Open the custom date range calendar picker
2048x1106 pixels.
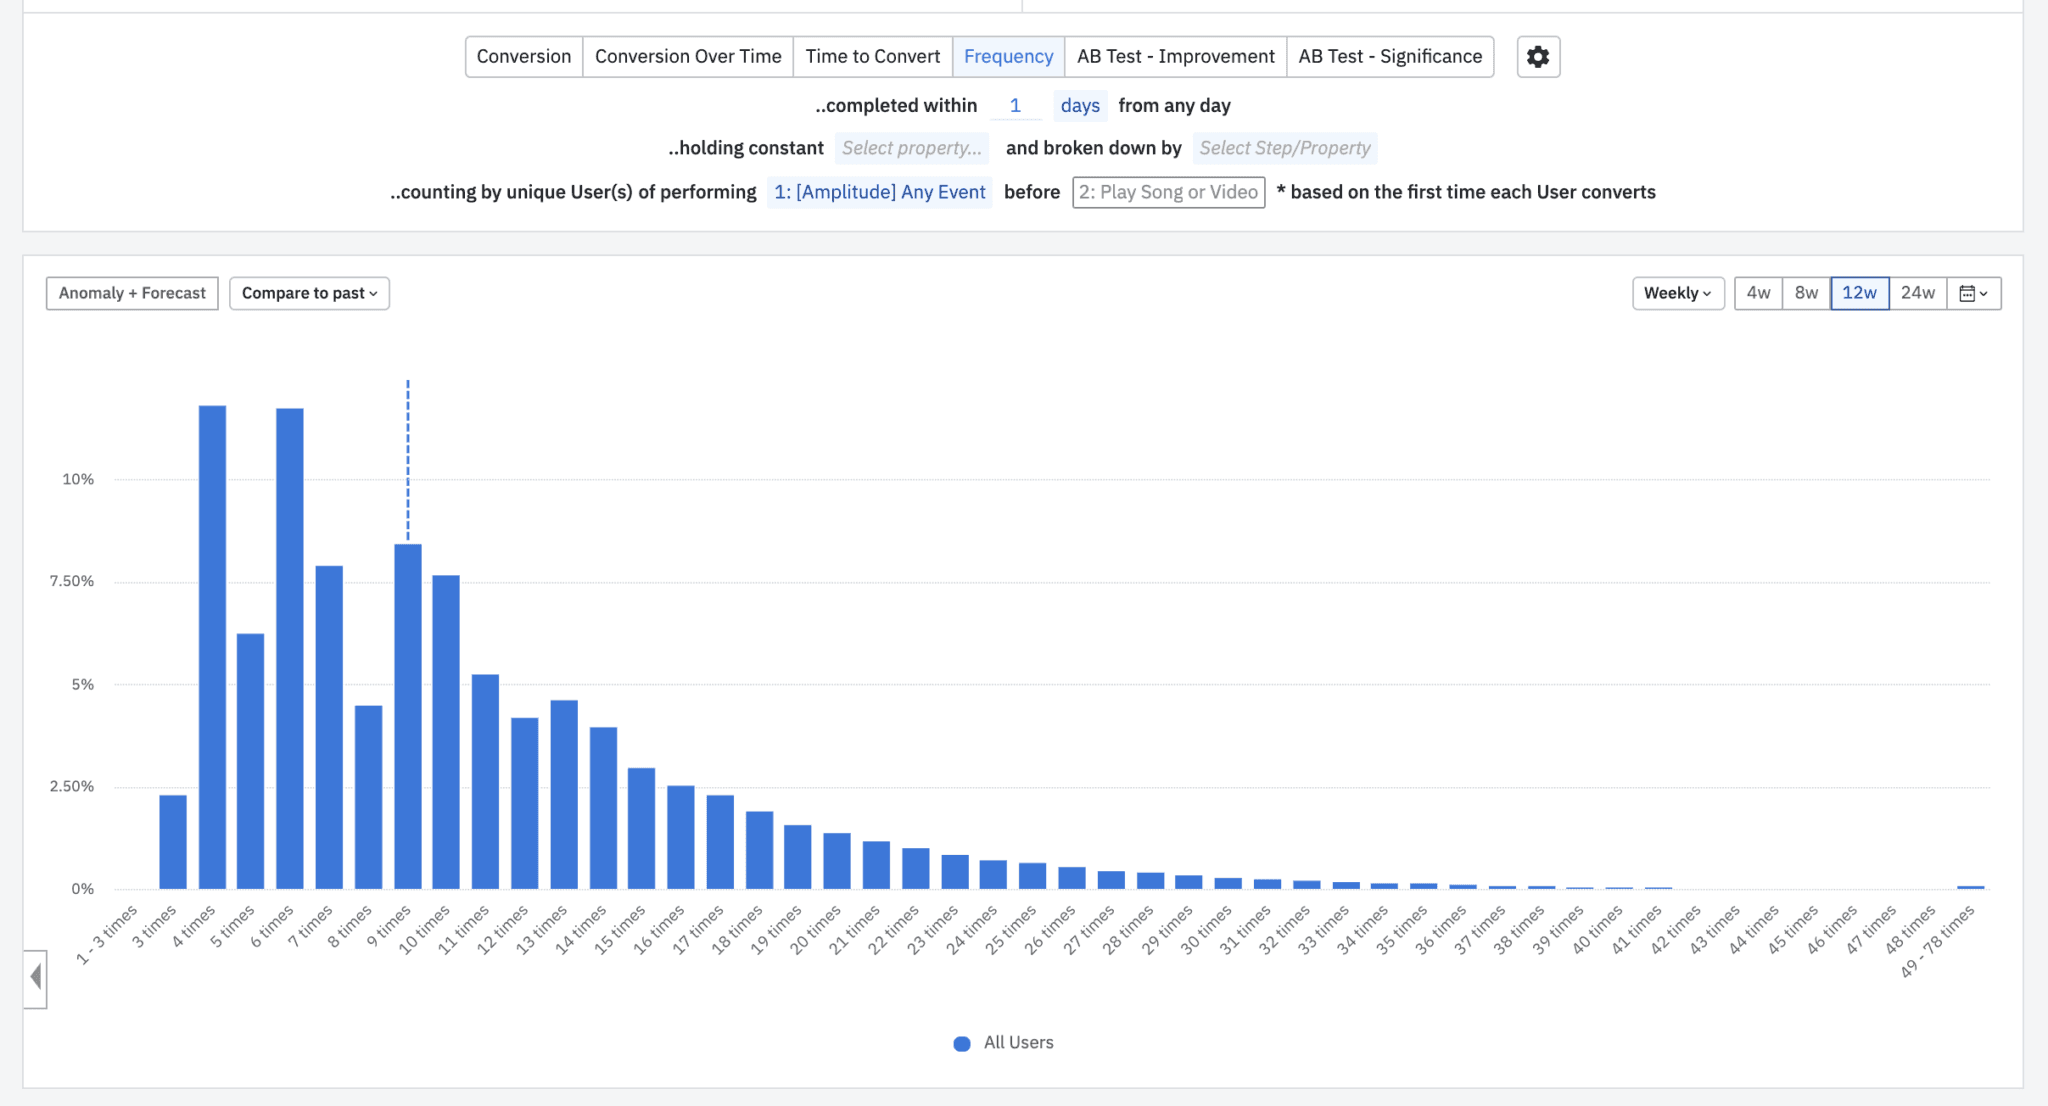[1973, 293]
